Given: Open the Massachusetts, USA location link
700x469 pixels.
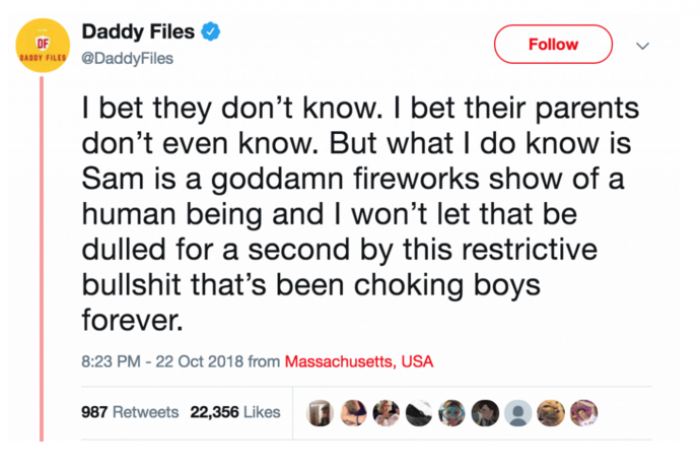Looking at the screenshot, I should point(359,360).
